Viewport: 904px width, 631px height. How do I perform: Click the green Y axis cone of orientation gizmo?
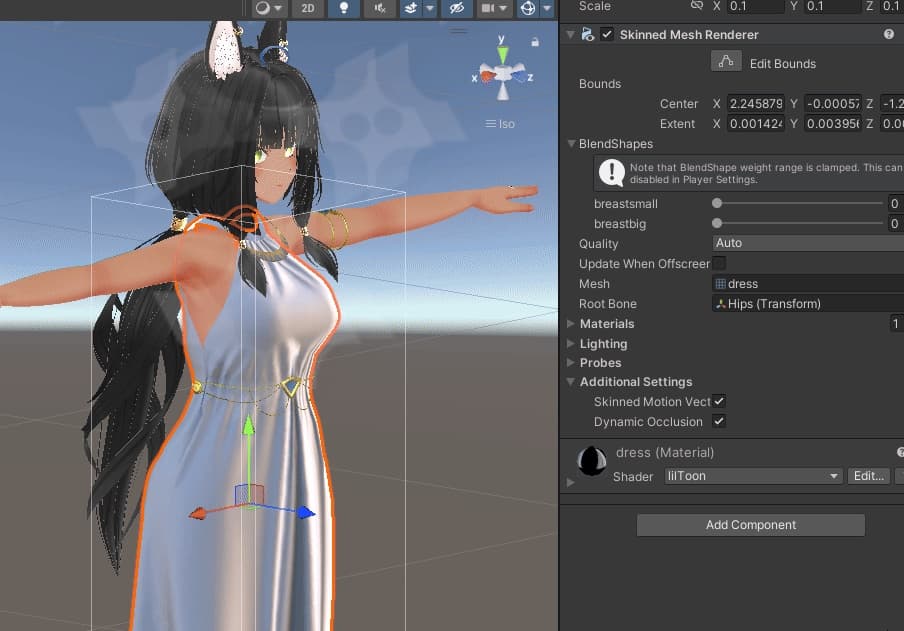pos(503,55)
